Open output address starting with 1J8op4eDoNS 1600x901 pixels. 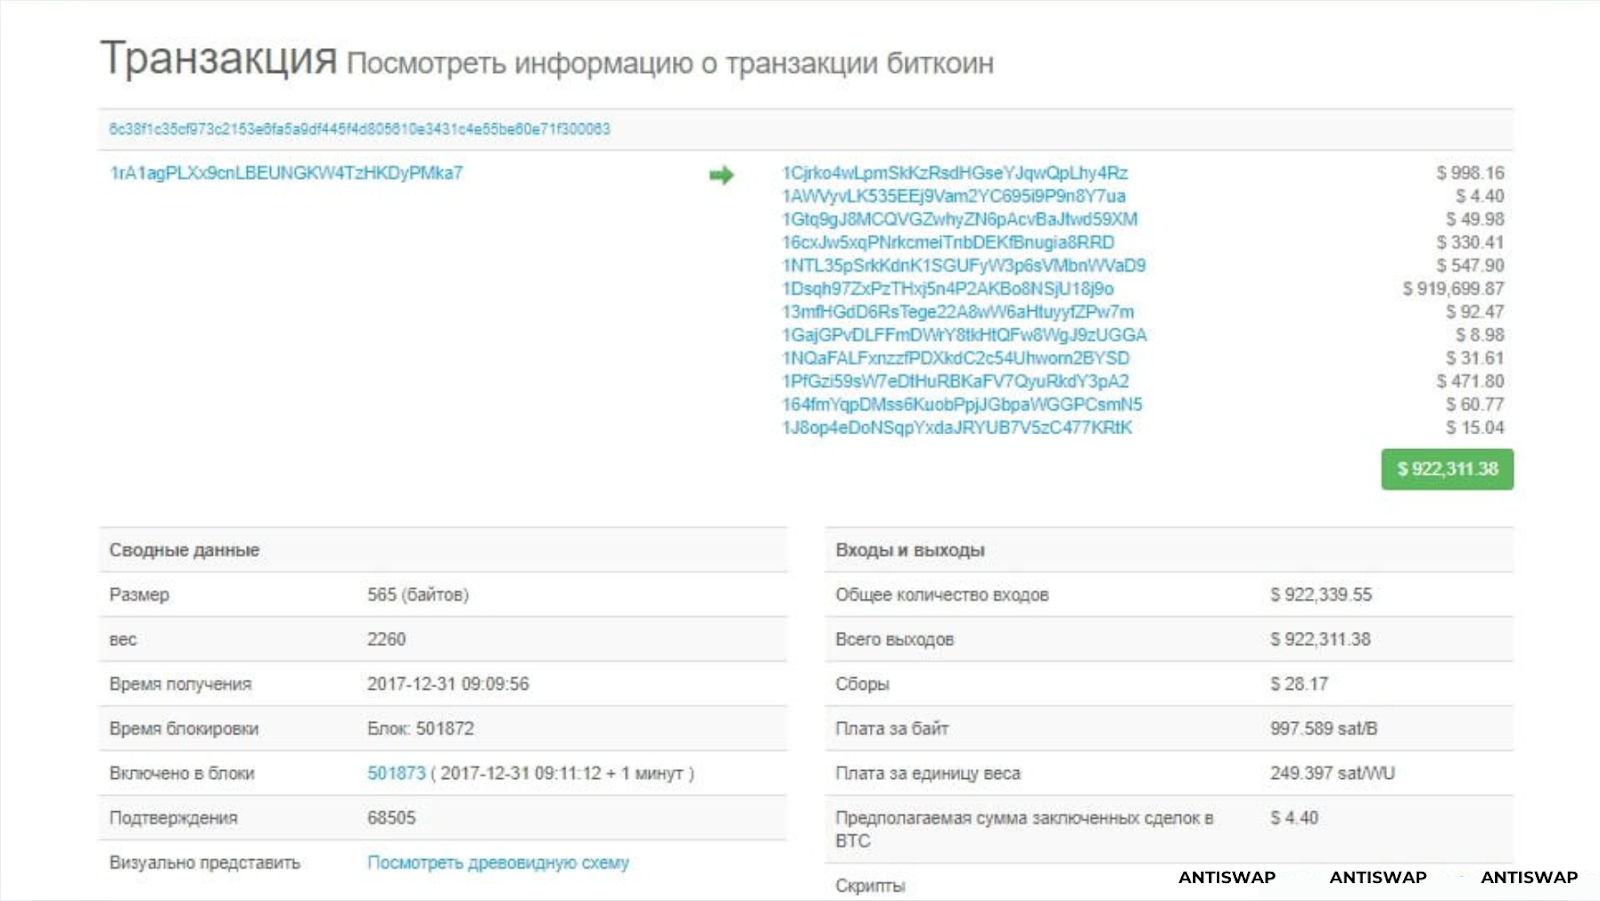pos(956,427)
